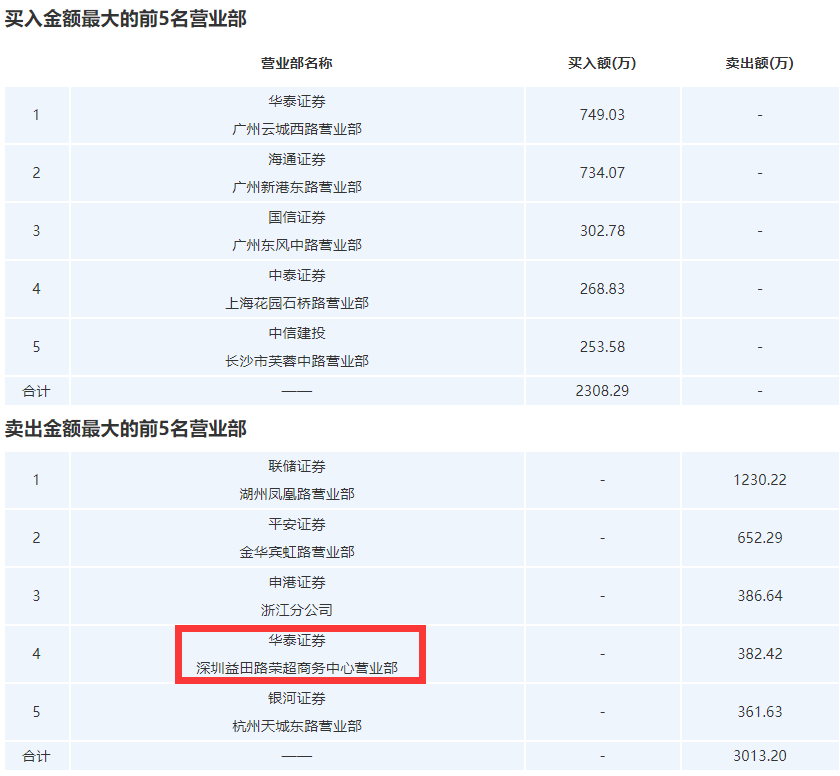Click rank number 5 beside 银河证券
Image resolution: width=840 pixels, height=776 pixels.
(x=36, y=711)
